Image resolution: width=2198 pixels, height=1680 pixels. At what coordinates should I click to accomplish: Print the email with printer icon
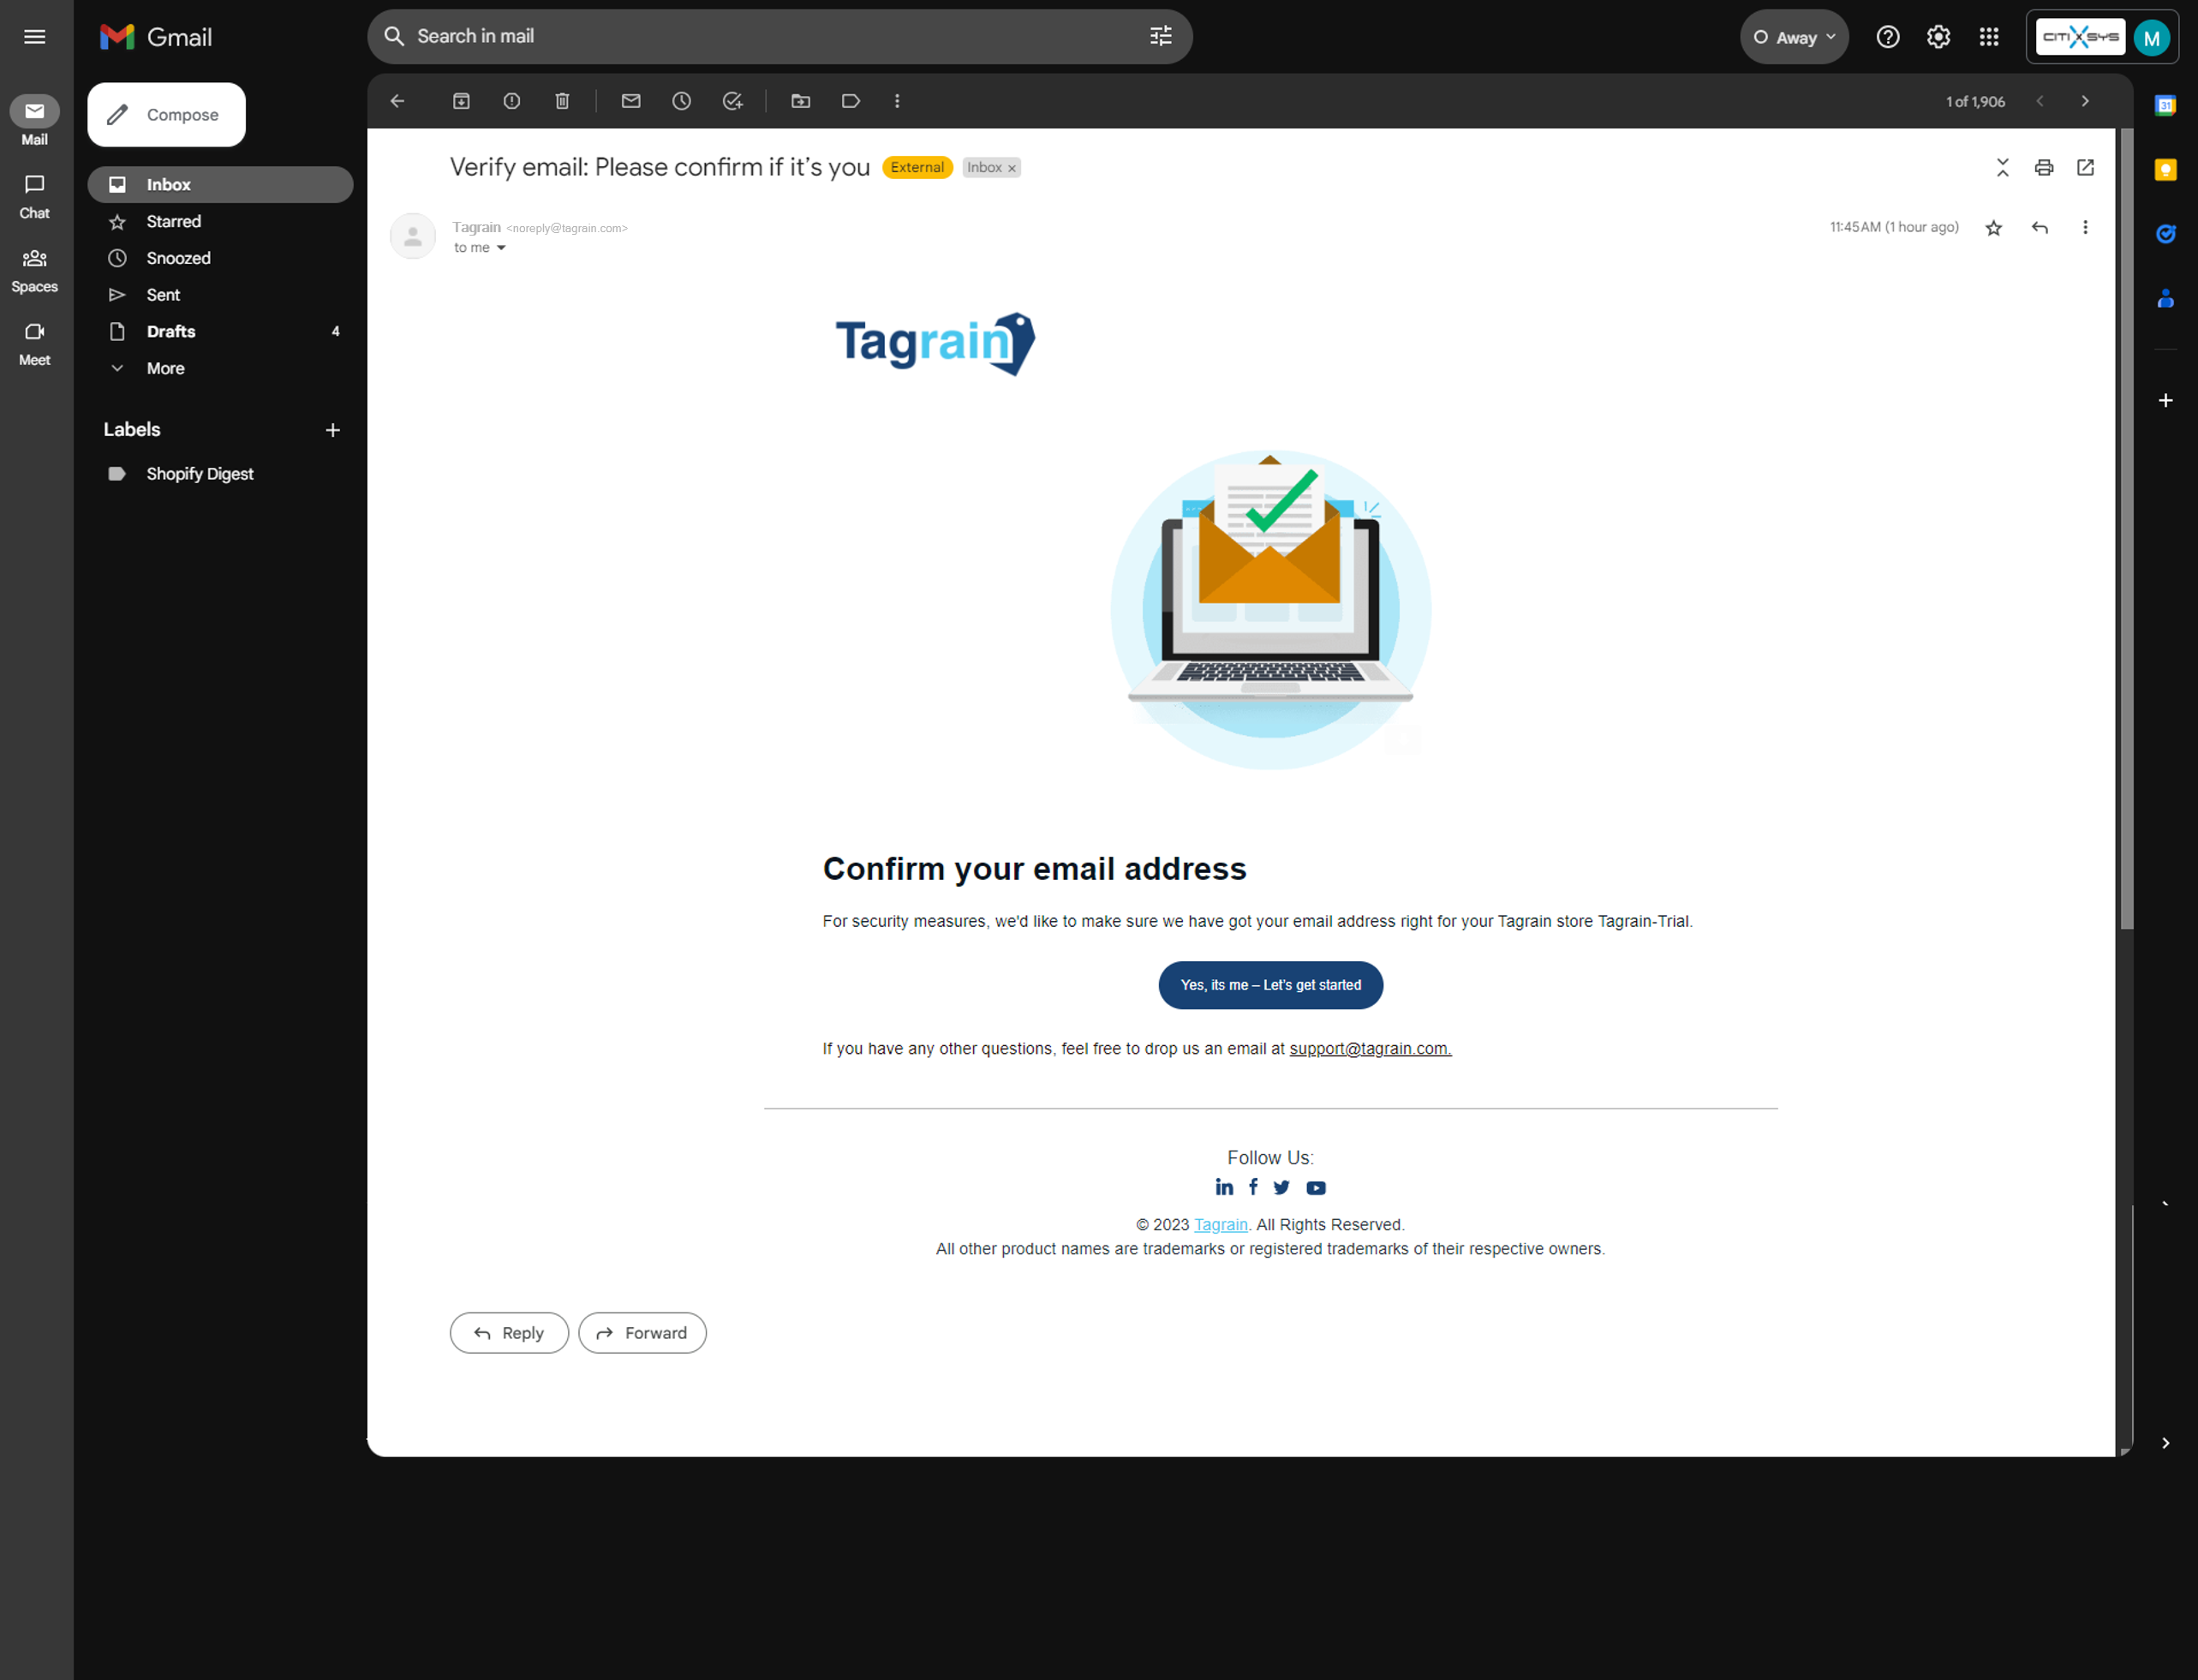2044,167
